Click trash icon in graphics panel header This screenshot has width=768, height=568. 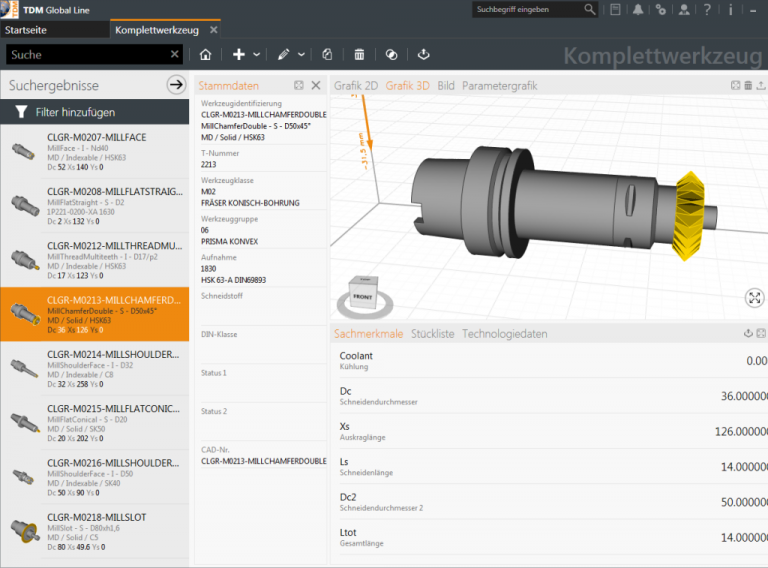coord(748,85)
